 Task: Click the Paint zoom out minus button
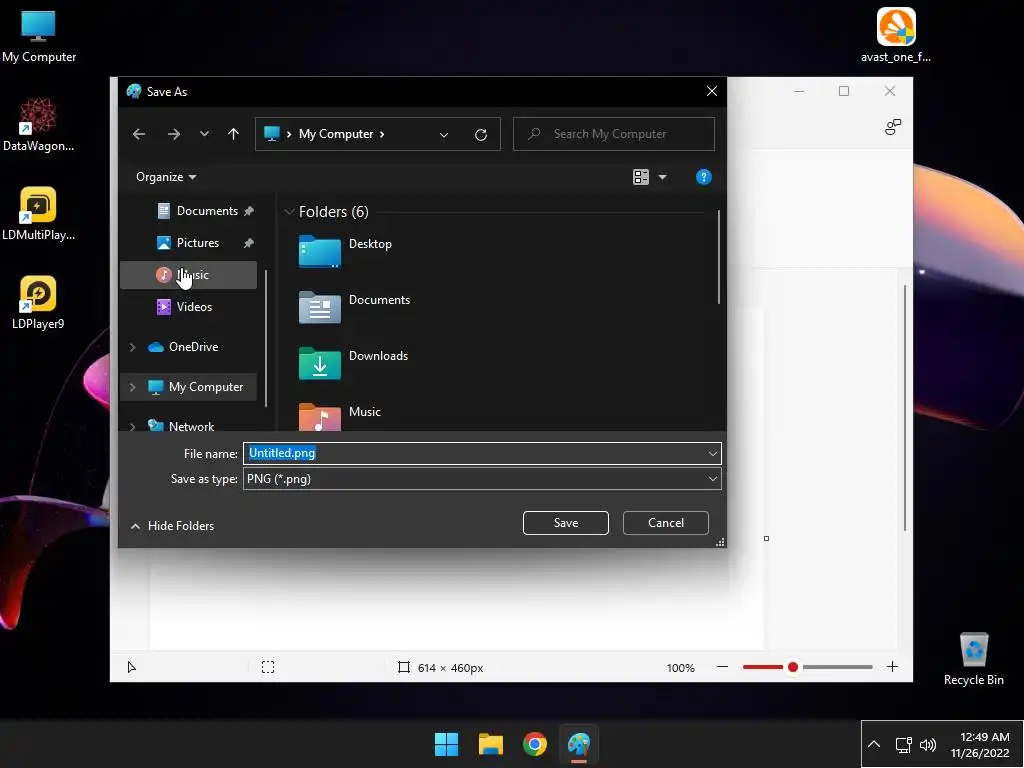coord(722,667)
